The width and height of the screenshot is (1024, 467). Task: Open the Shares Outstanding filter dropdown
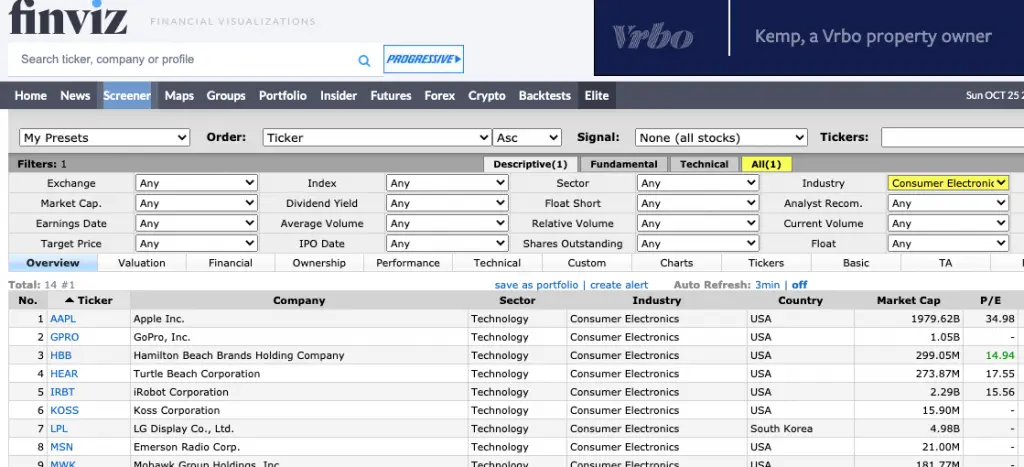(x=698, y=244)
